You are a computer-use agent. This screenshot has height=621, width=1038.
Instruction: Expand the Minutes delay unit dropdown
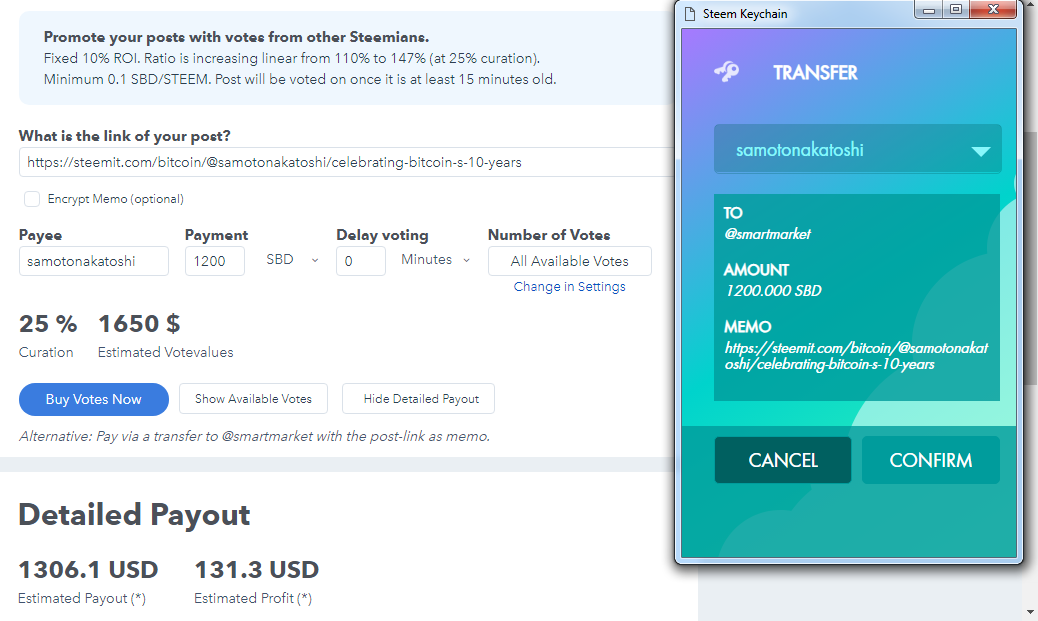pos(436,260)
